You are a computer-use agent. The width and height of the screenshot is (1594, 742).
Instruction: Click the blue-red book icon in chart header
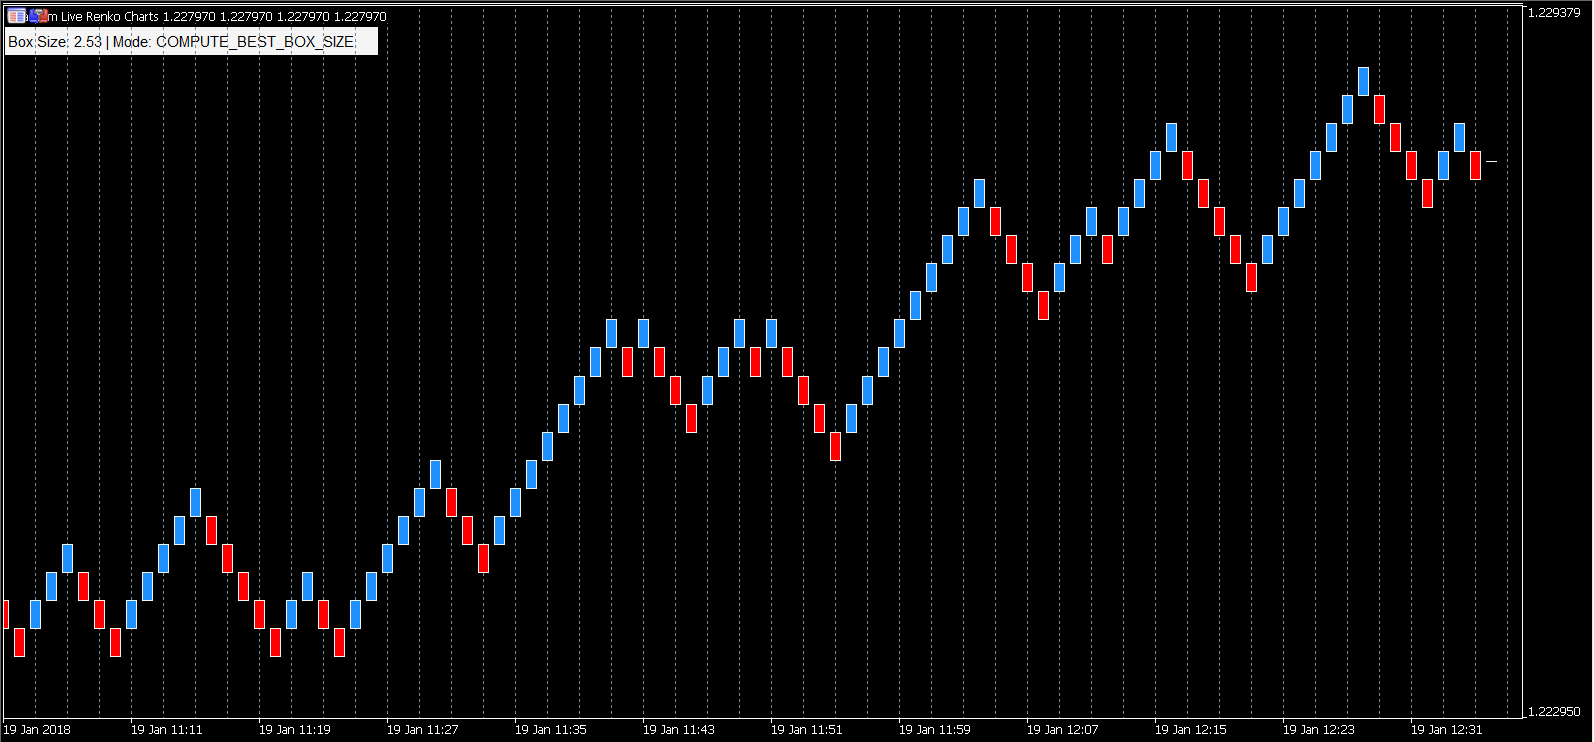click(39, 16)
